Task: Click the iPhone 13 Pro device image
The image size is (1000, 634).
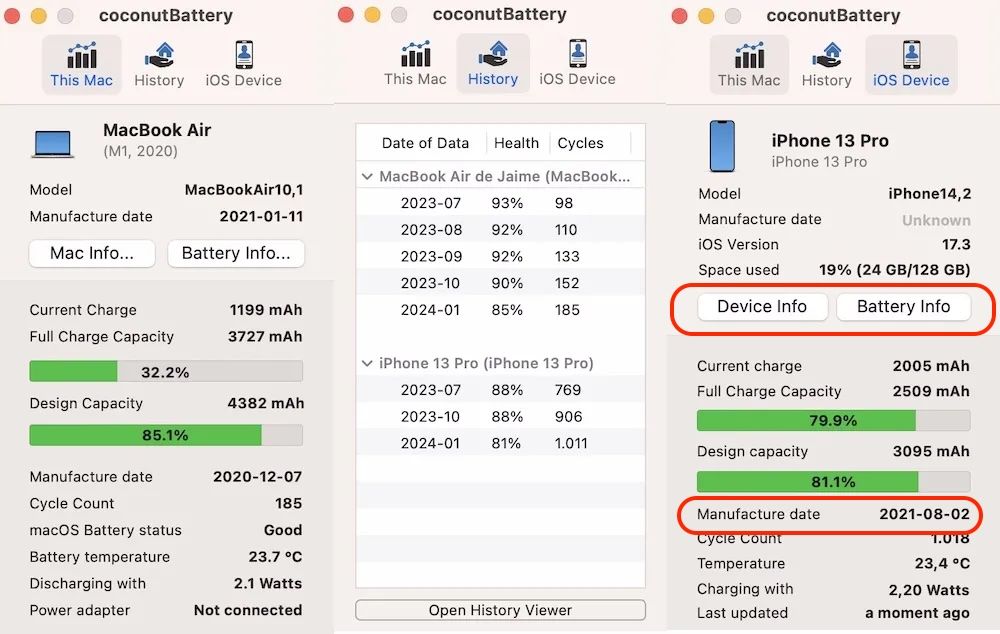Action: click(x=721, y=147)
